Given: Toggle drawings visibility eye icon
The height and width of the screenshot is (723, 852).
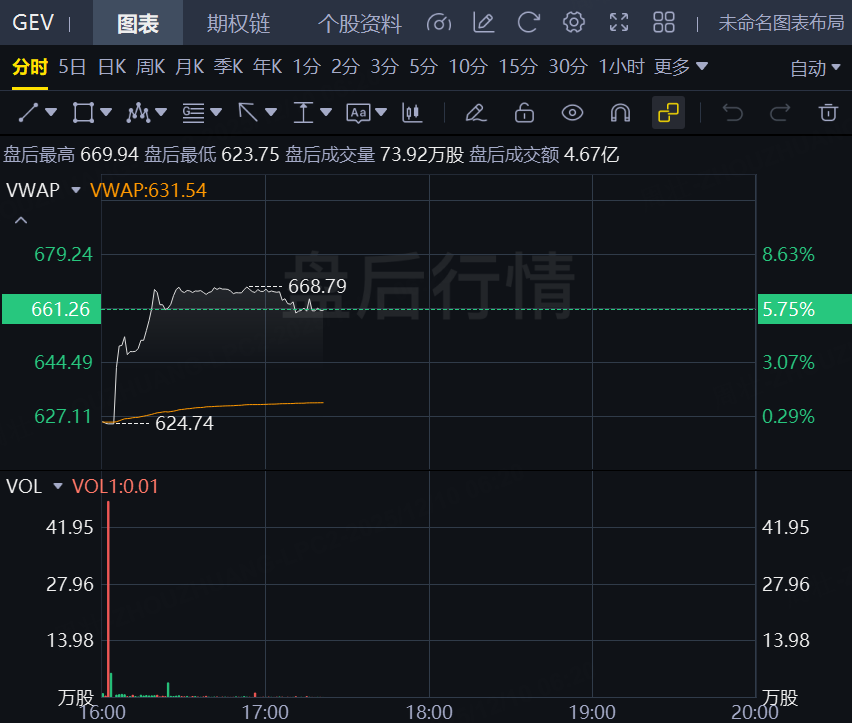Looking at the screenshot, I should point(572,113).
